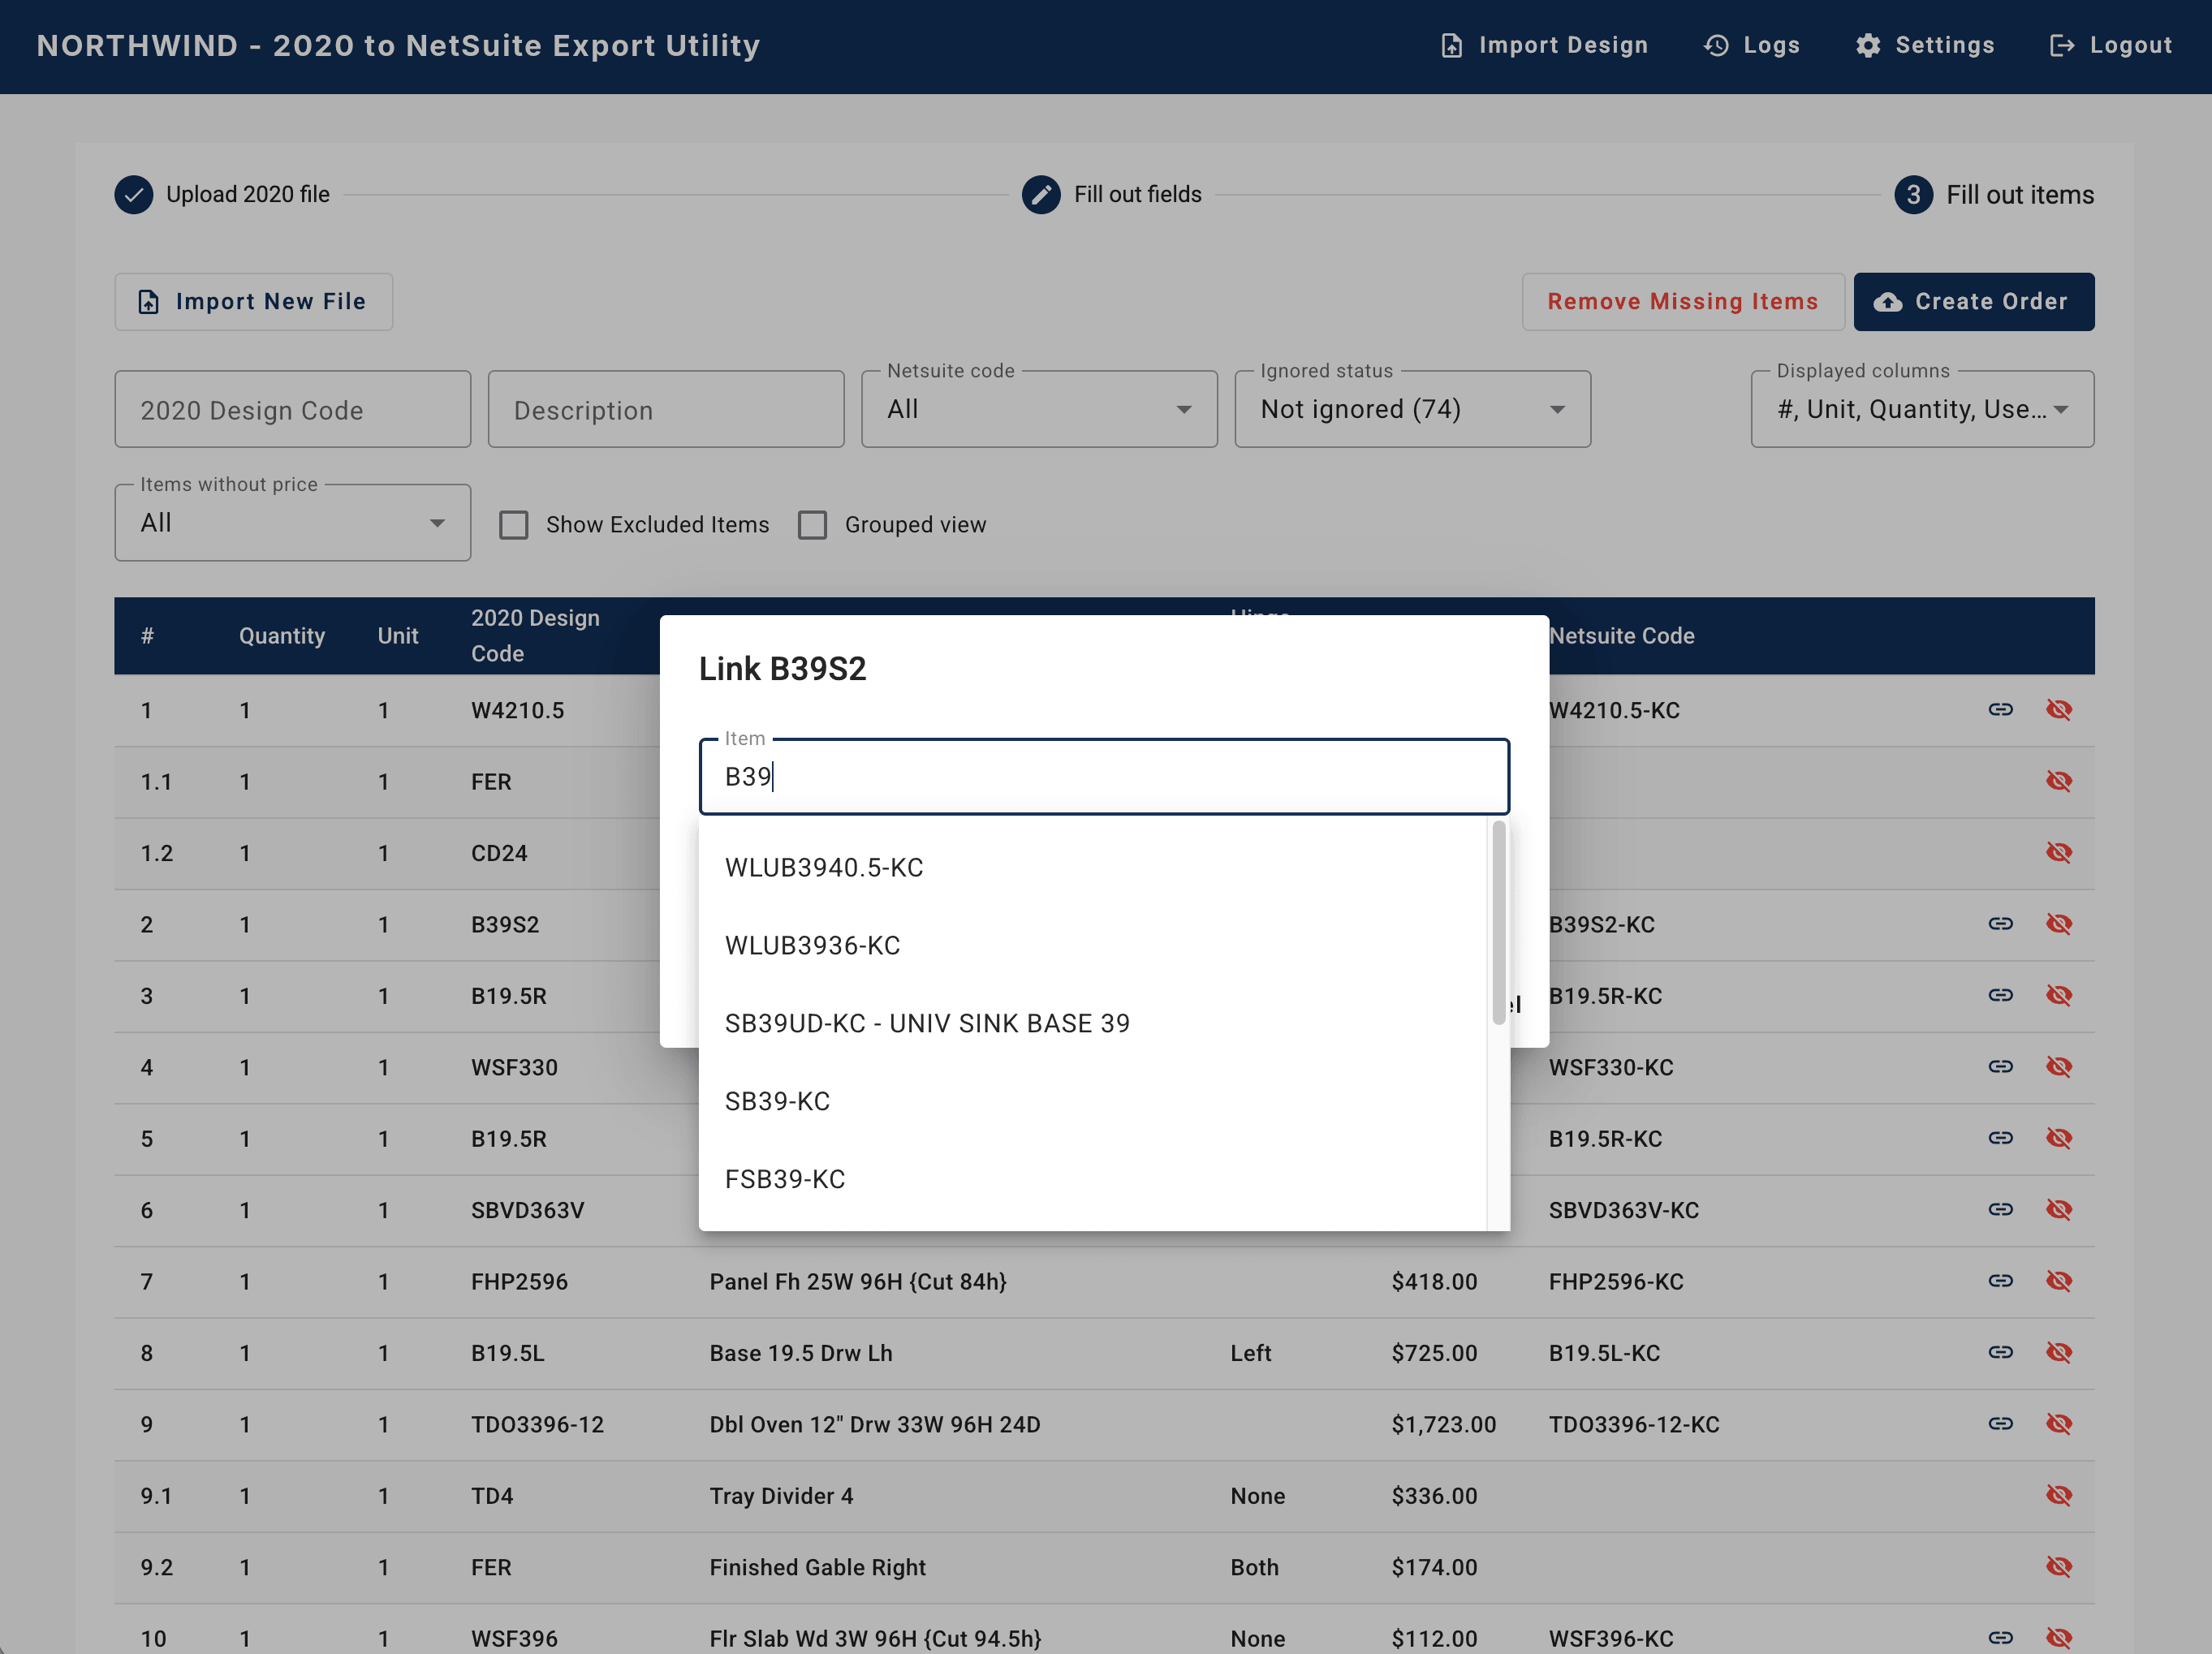
Task: Toggle ignore eye icon for FHP2596 row
Action: (2058, 1280)
